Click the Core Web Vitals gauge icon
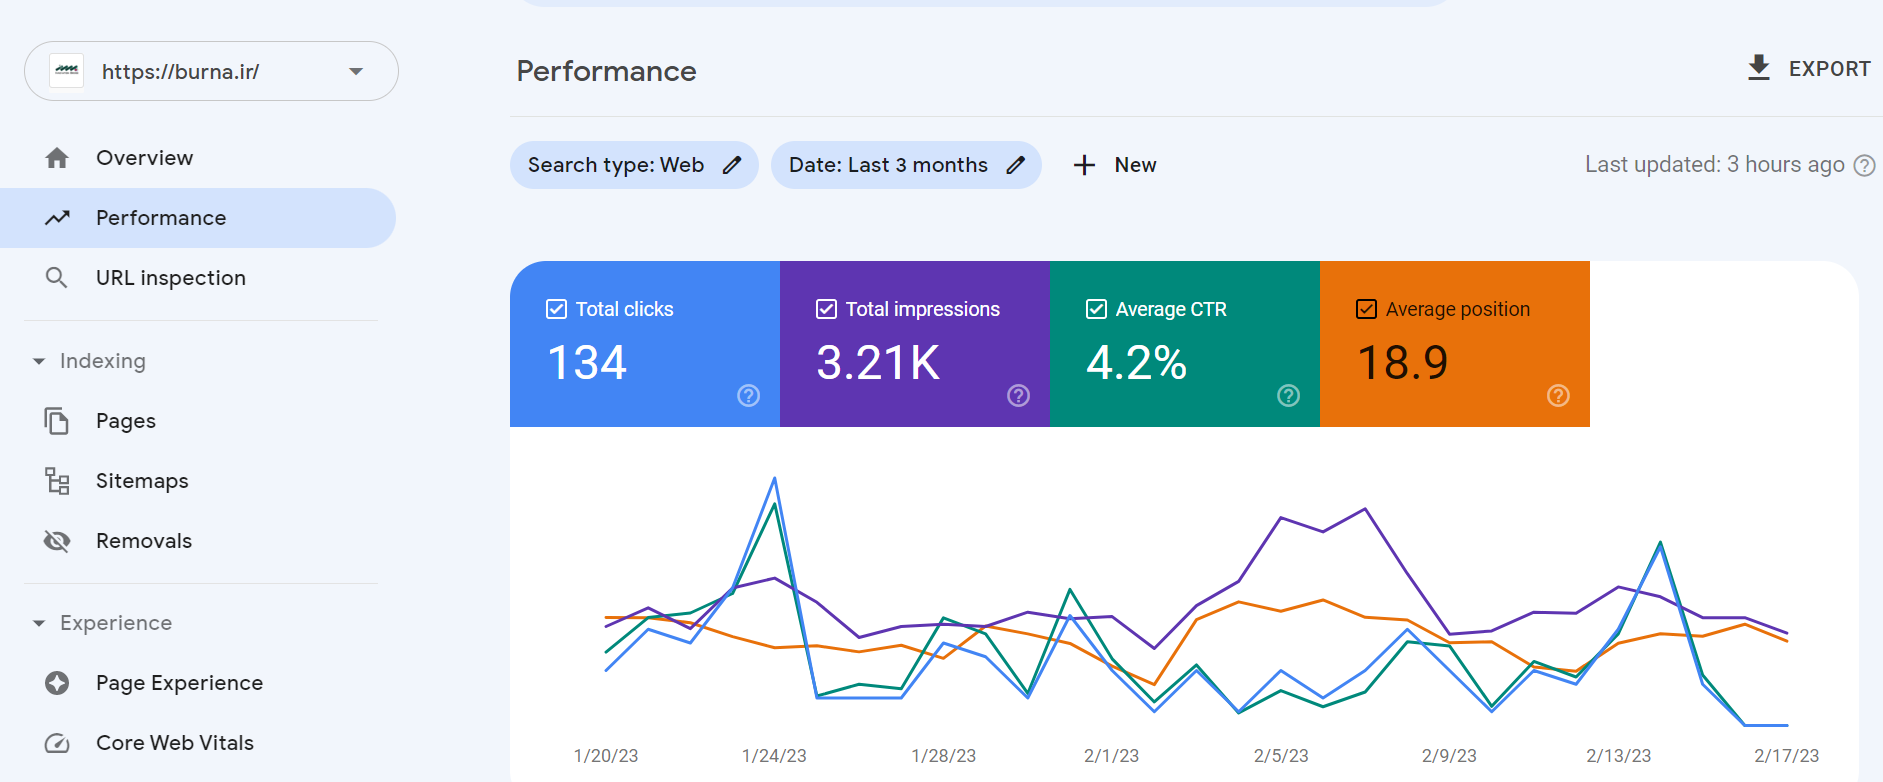Viewport: 1883px width, 782px height. coord(57,743)
